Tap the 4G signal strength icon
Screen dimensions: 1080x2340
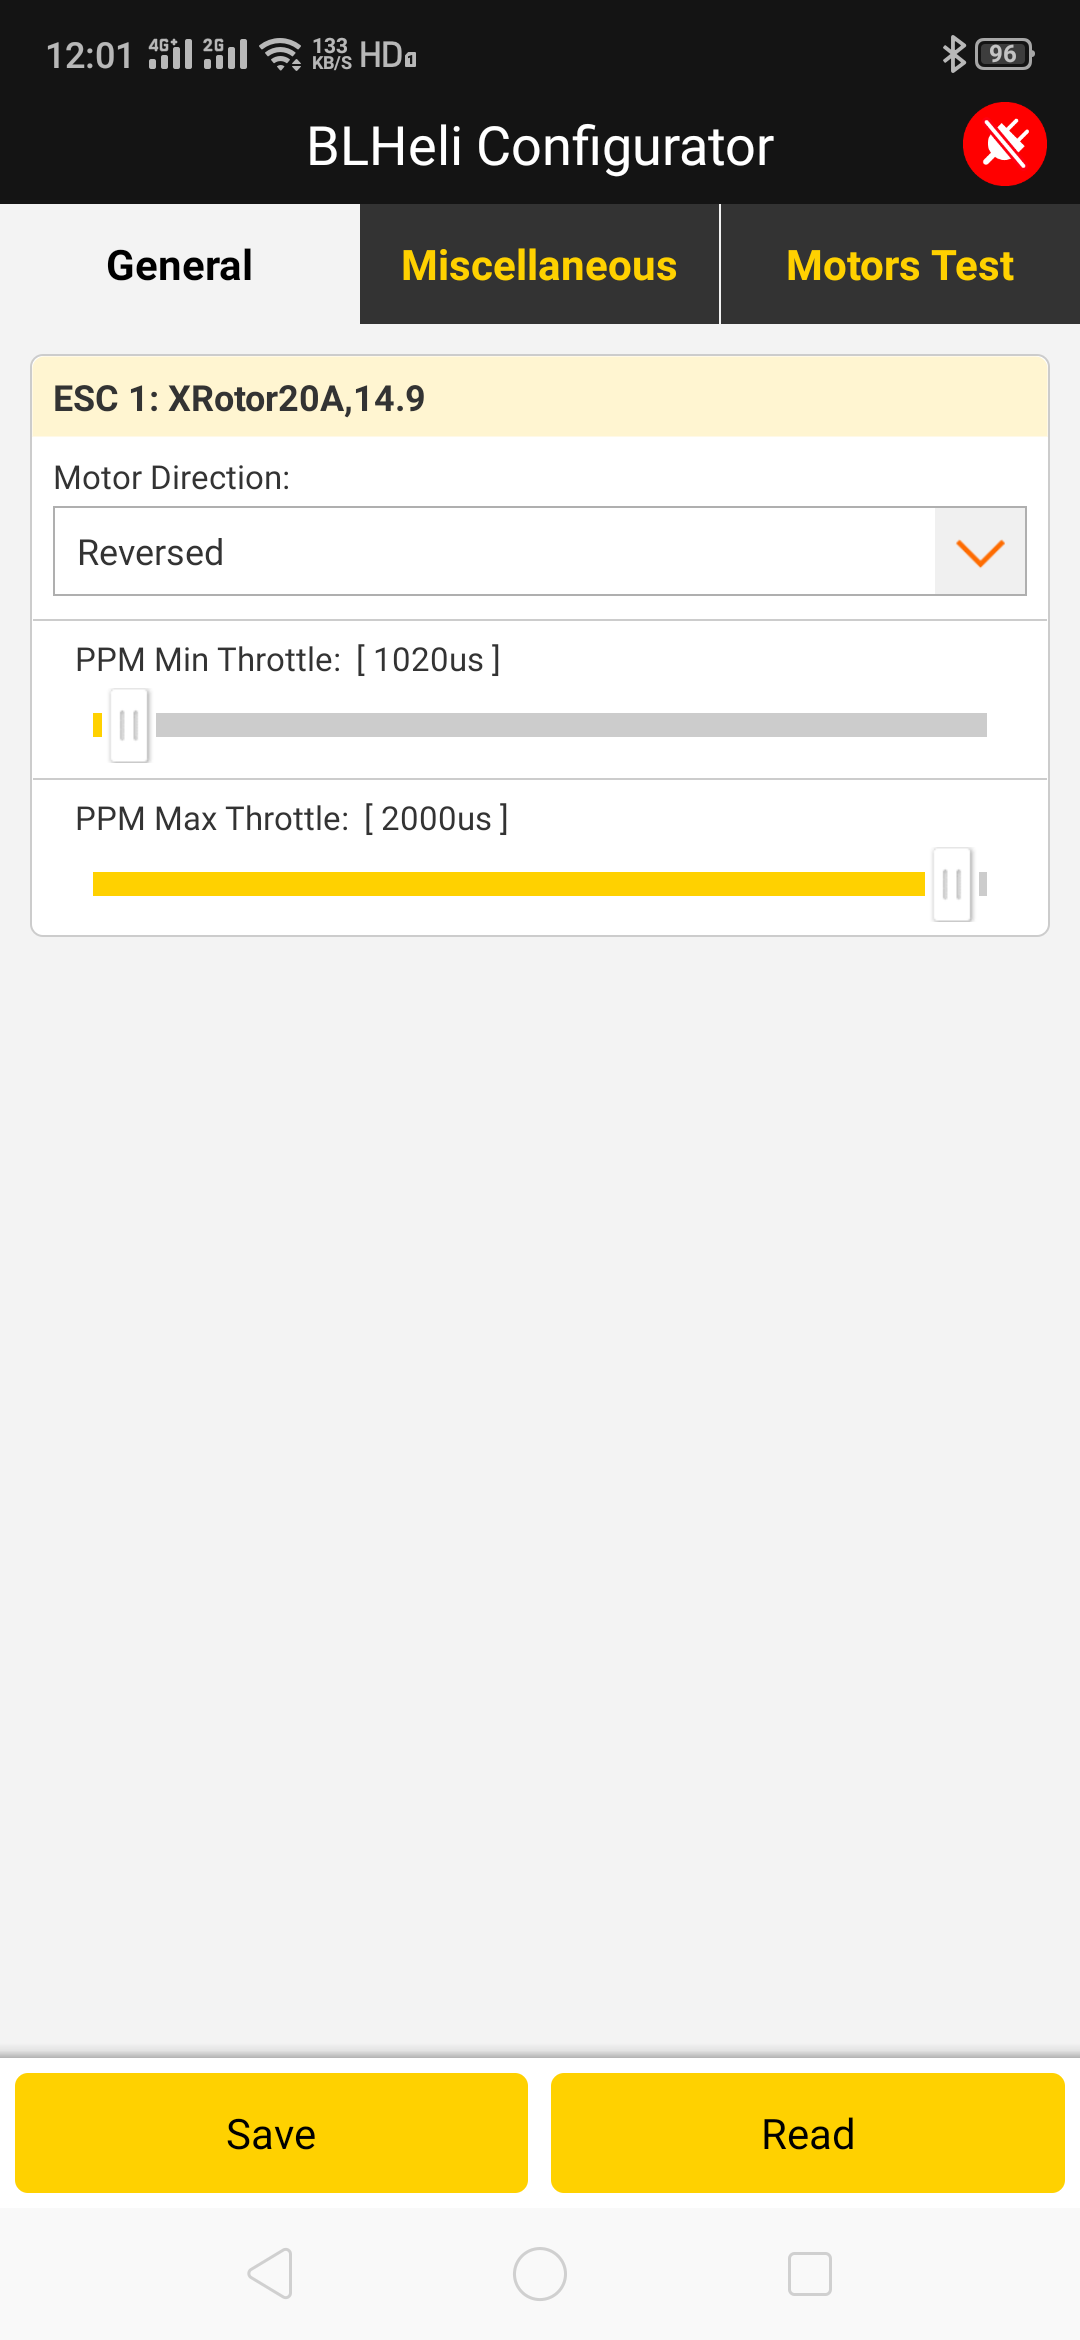pos(170,54)
